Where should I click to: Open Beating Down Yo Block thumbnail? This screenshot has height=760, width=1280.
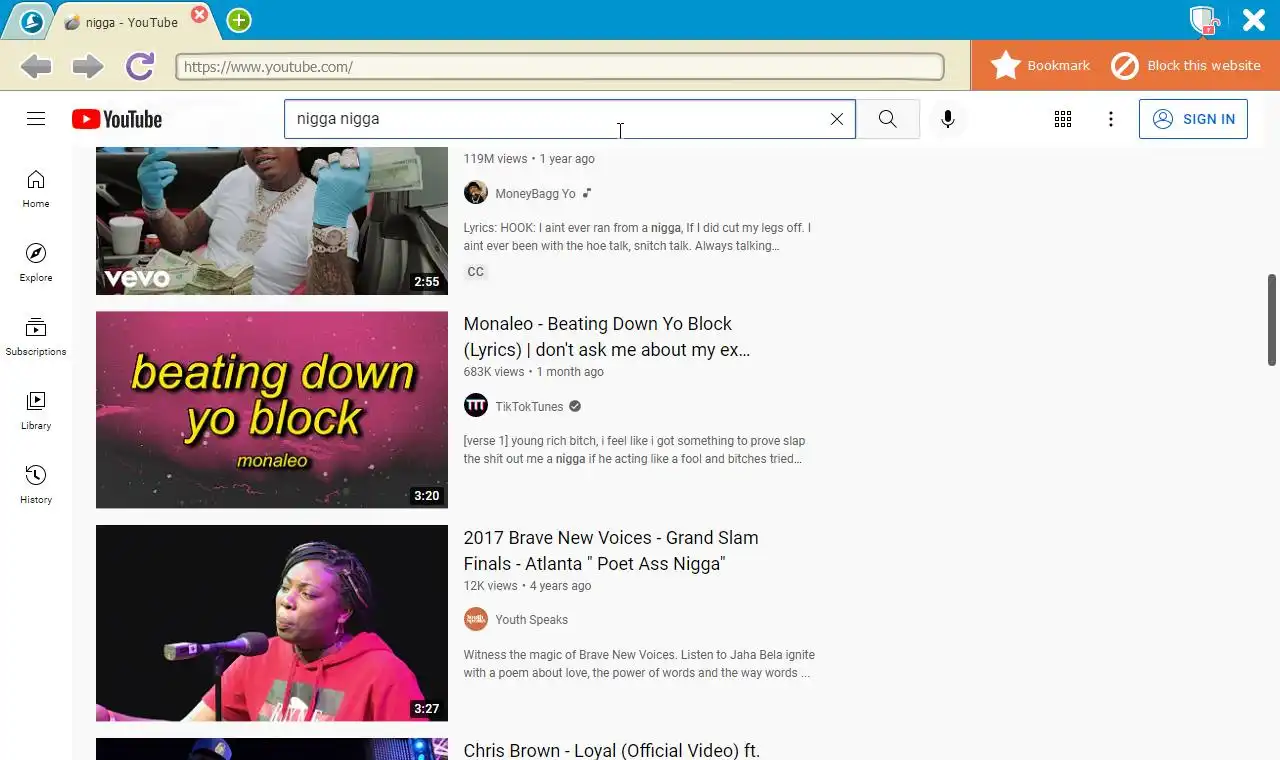coord(272,410)
